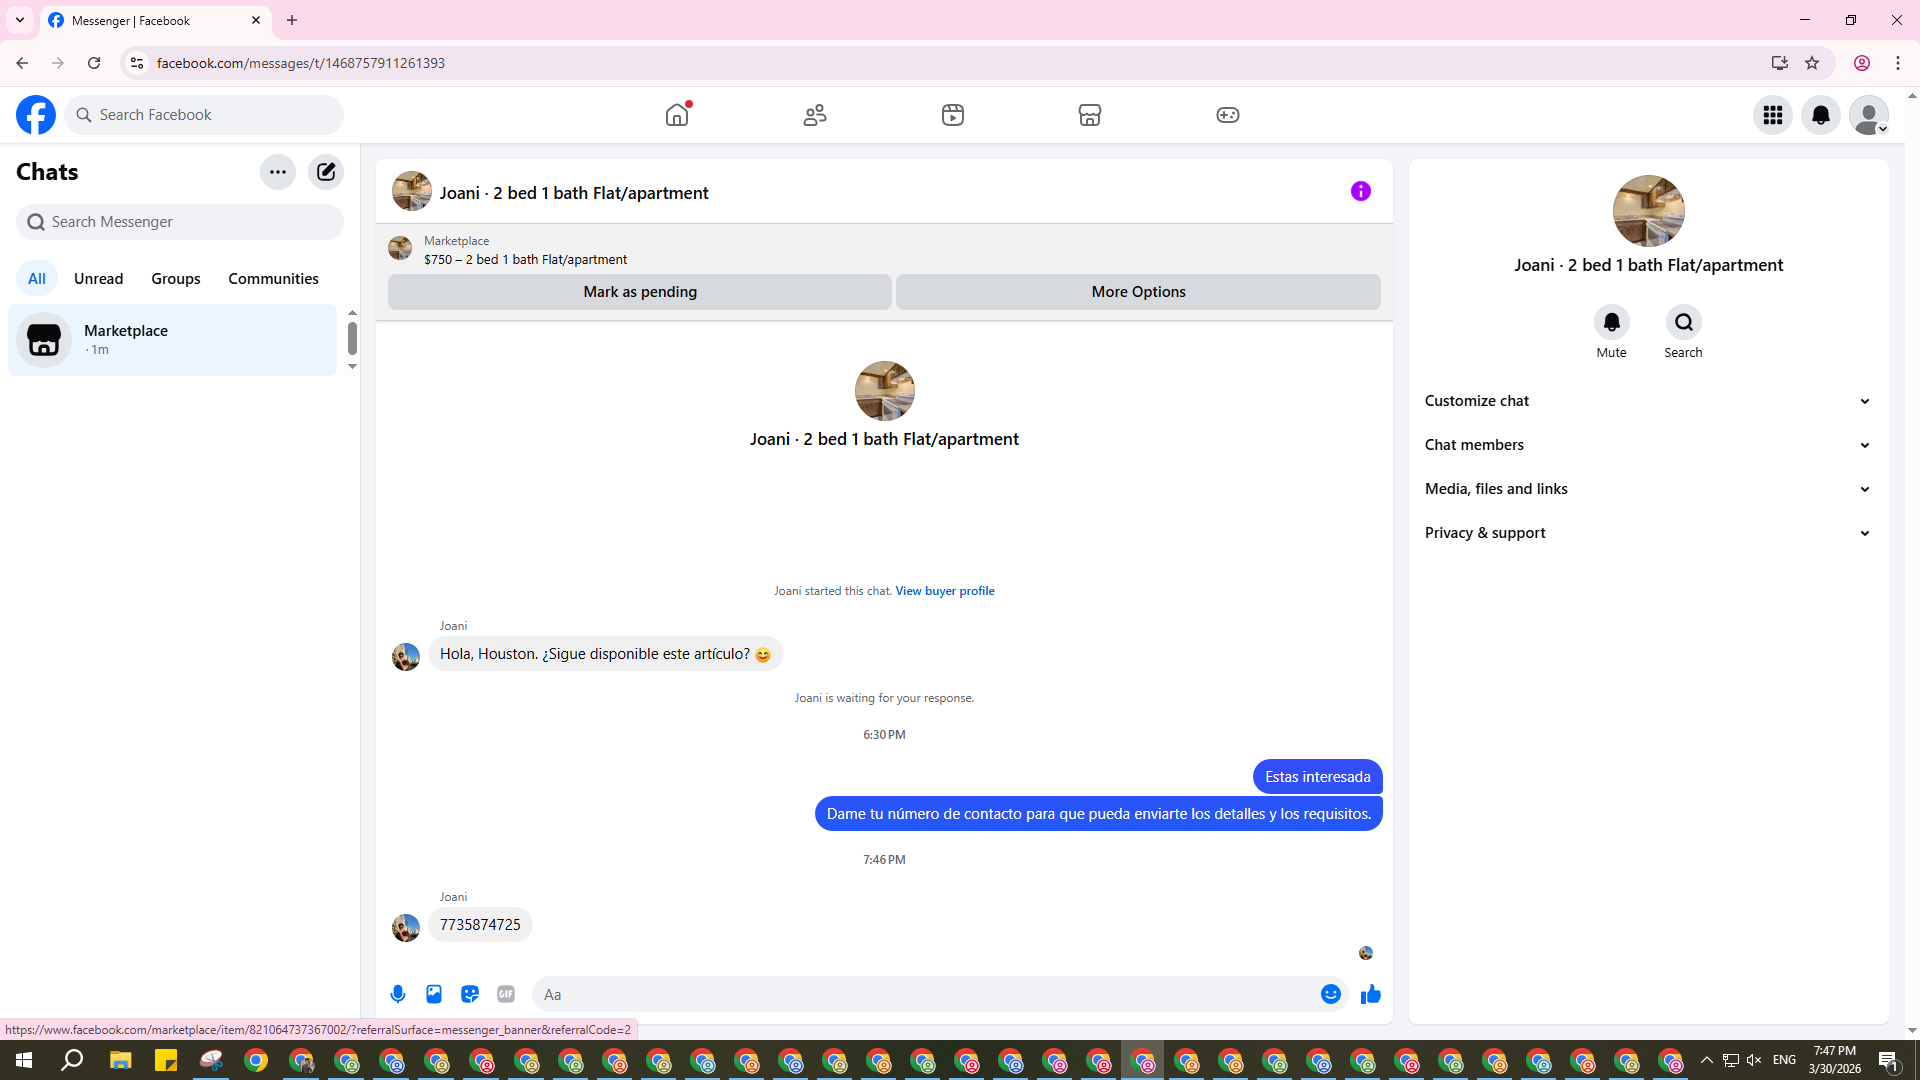Screen dimensions: 1920x1080
Task: Open the Marketplace icon in top navigation
Action: pos(1090,115)
